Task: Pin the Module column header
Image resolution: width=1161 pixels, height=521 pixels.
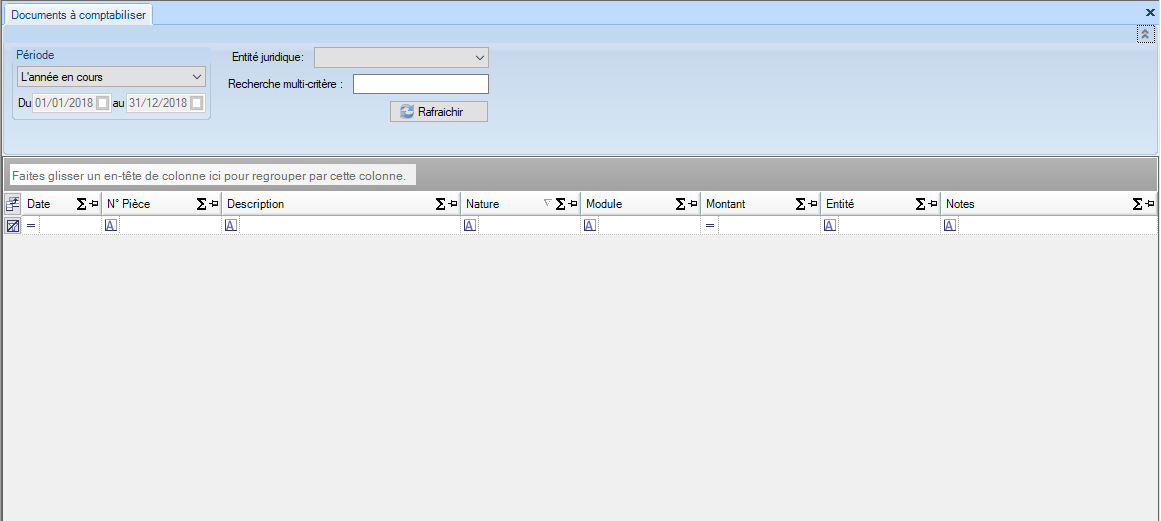Action: pos(693,204)
